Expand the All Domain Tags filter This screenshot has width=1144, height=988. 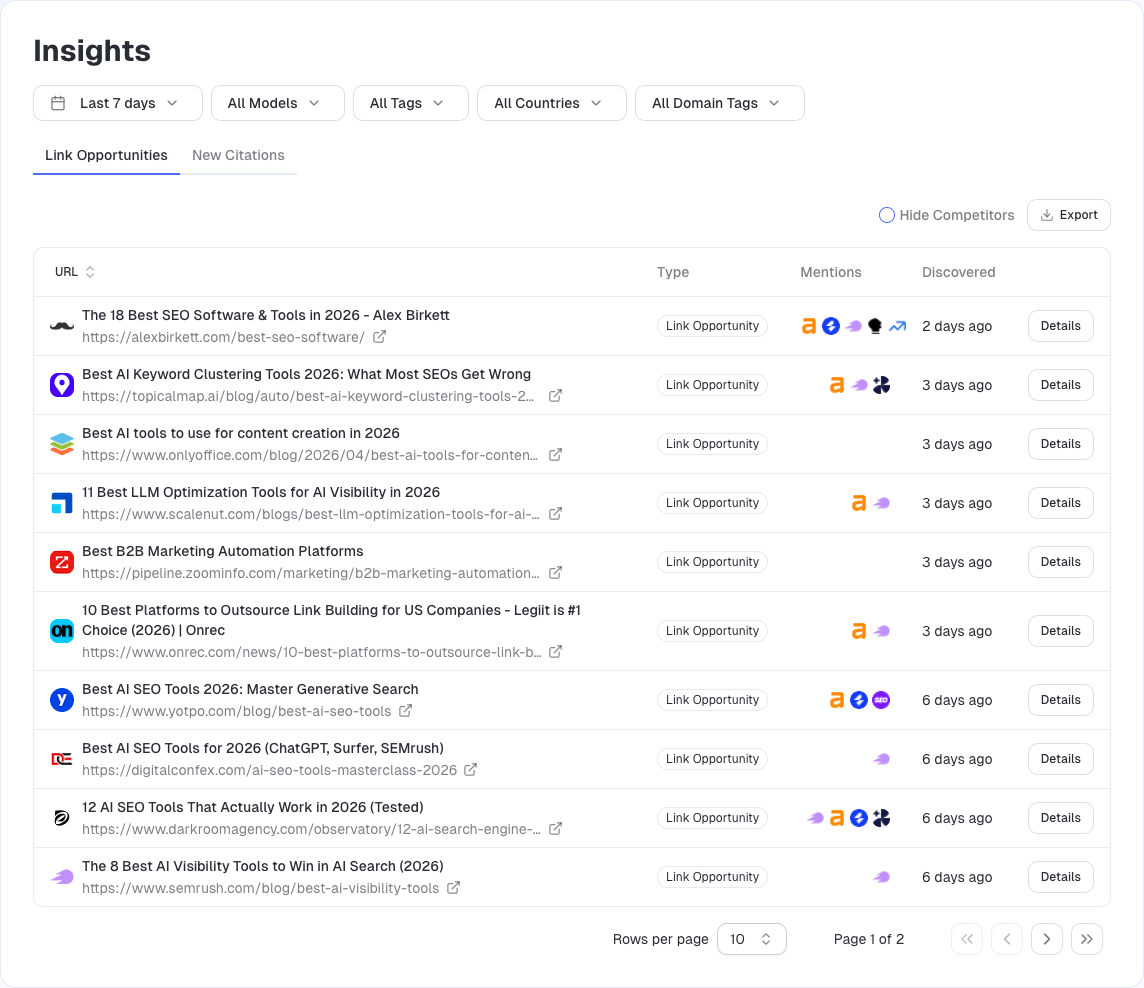coord(719,103)
